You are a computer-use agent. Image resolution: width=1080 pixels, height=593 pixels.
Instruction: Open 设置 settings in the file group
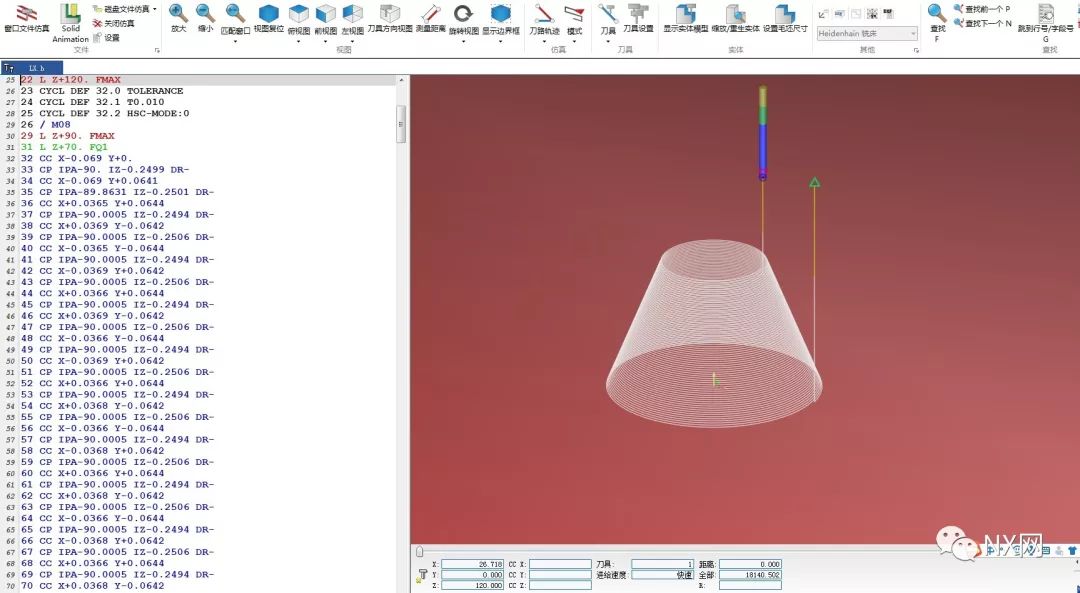coord(107,38)
